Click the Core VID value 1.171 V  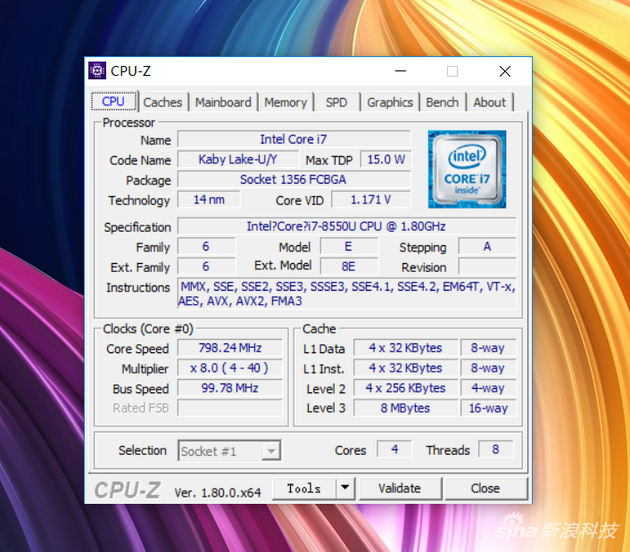pos(370,199)
